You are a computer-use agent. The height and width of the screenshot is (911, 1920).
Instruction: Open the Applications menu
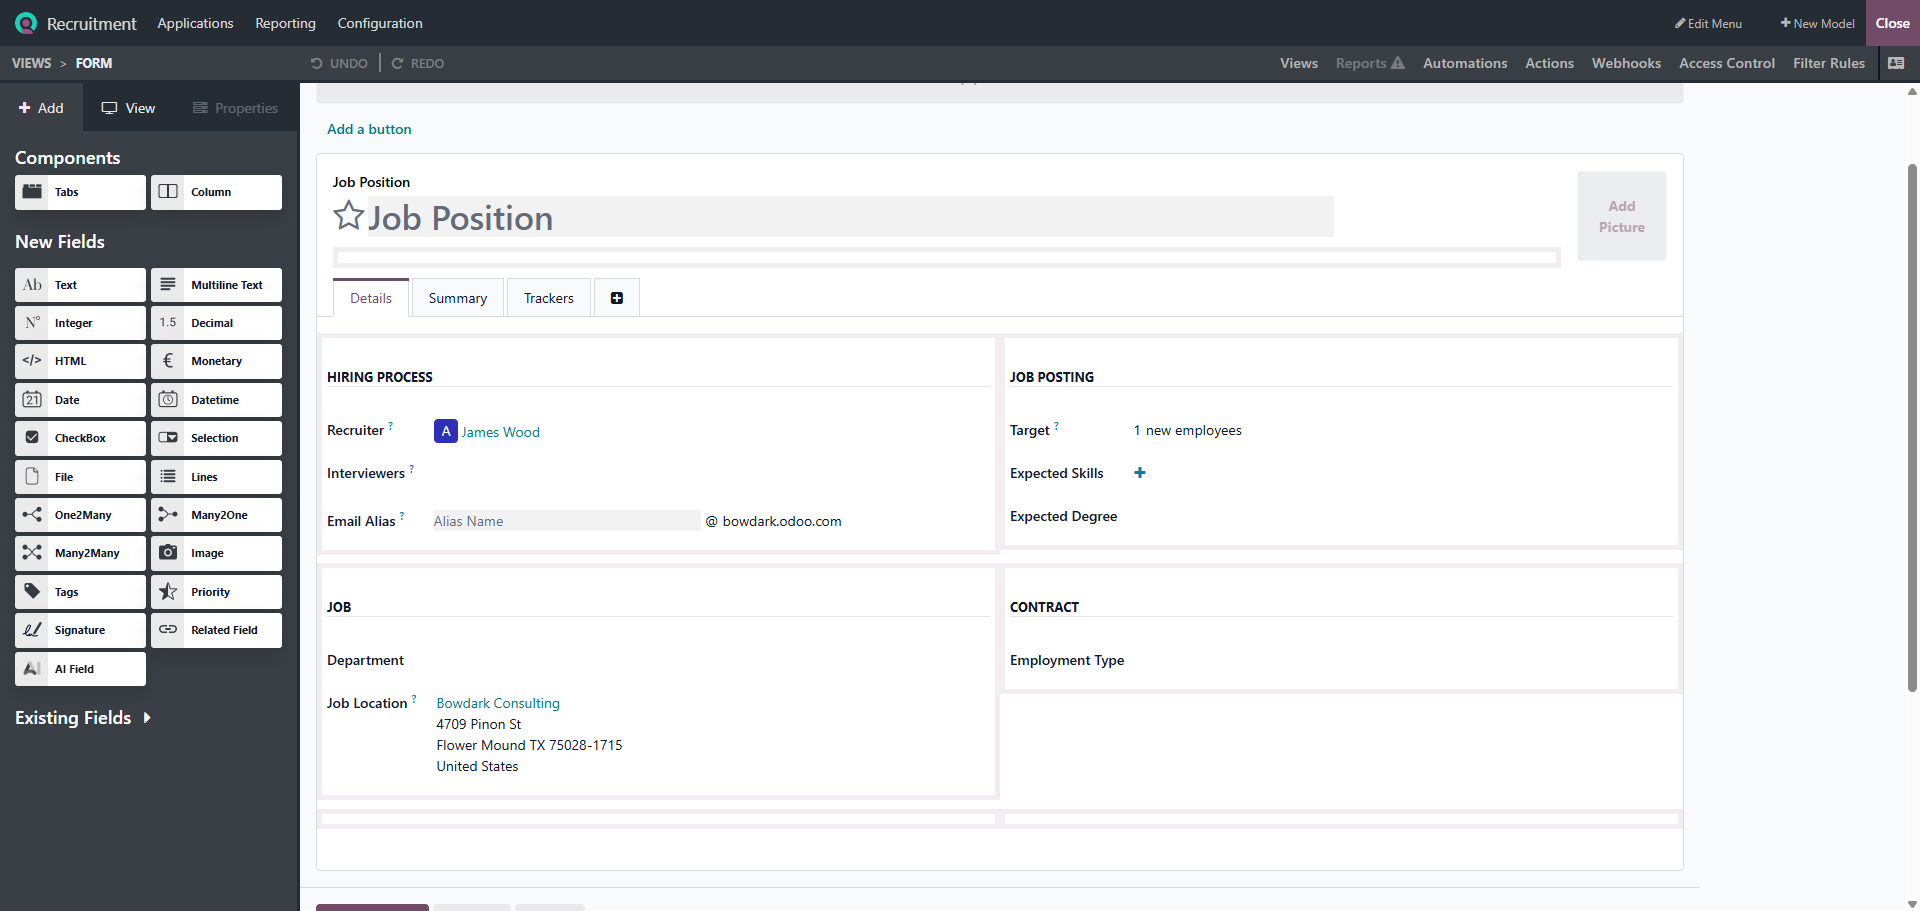(x=195, y=23)
